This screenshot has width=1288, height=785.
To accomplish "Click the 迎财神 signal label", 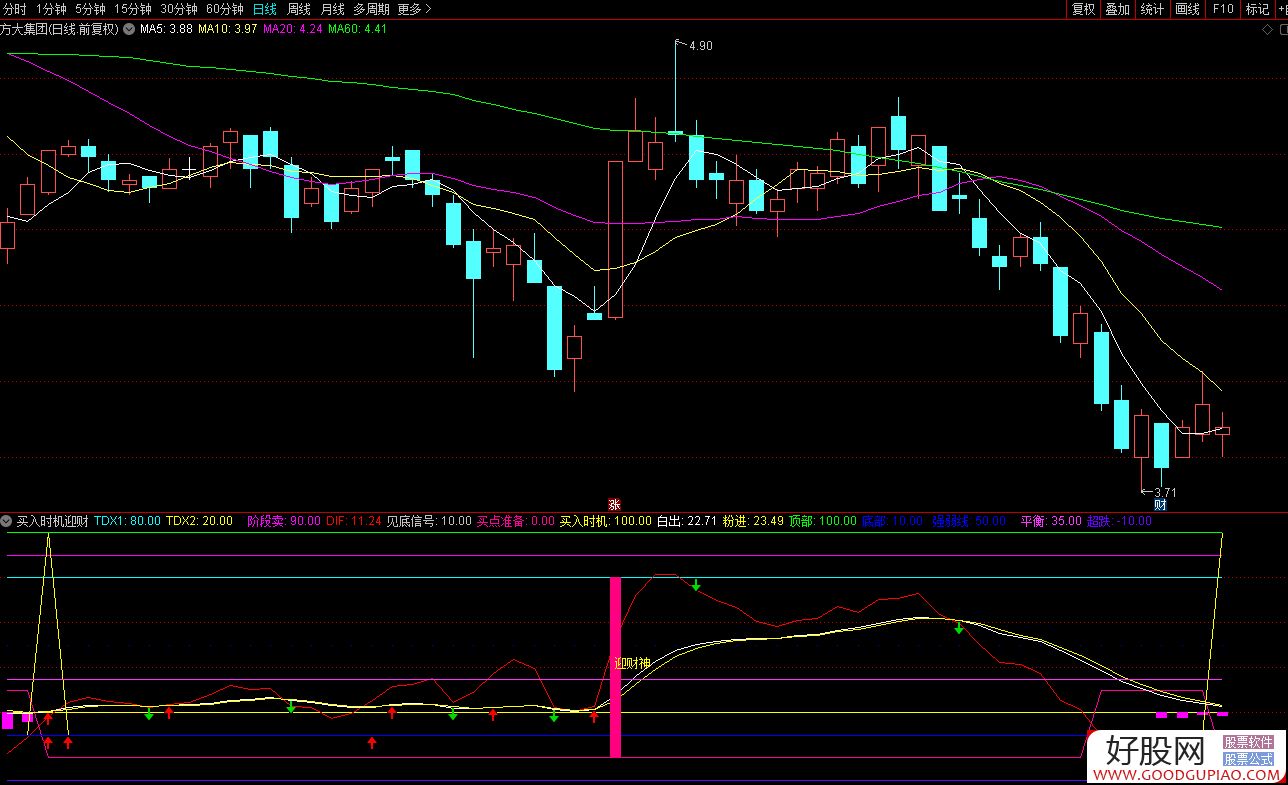I will (632, 663).
